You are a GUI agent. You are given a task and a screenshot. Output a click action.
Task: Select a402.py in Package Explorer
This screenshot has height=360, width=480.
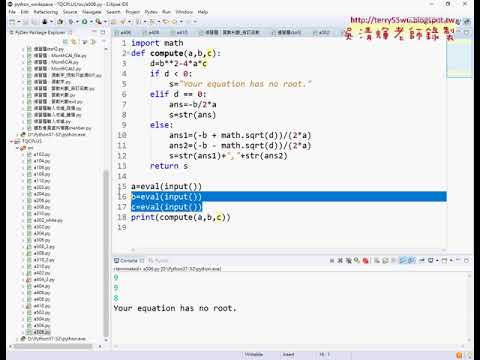42,273
